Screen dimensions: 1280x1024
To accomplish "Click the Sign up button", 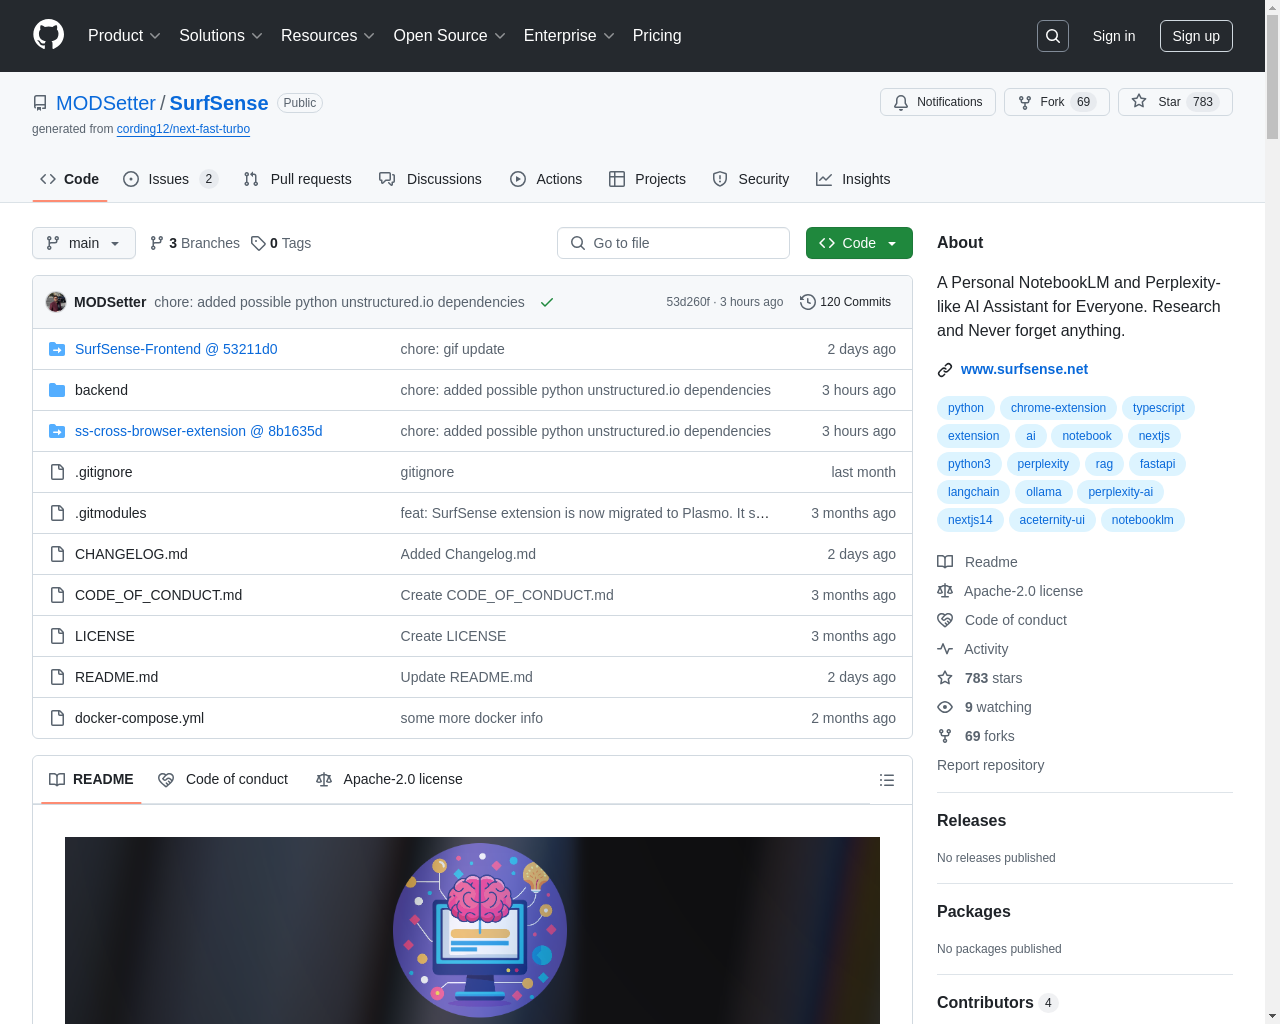I will pyautogui.click(x=1196, y=36).
